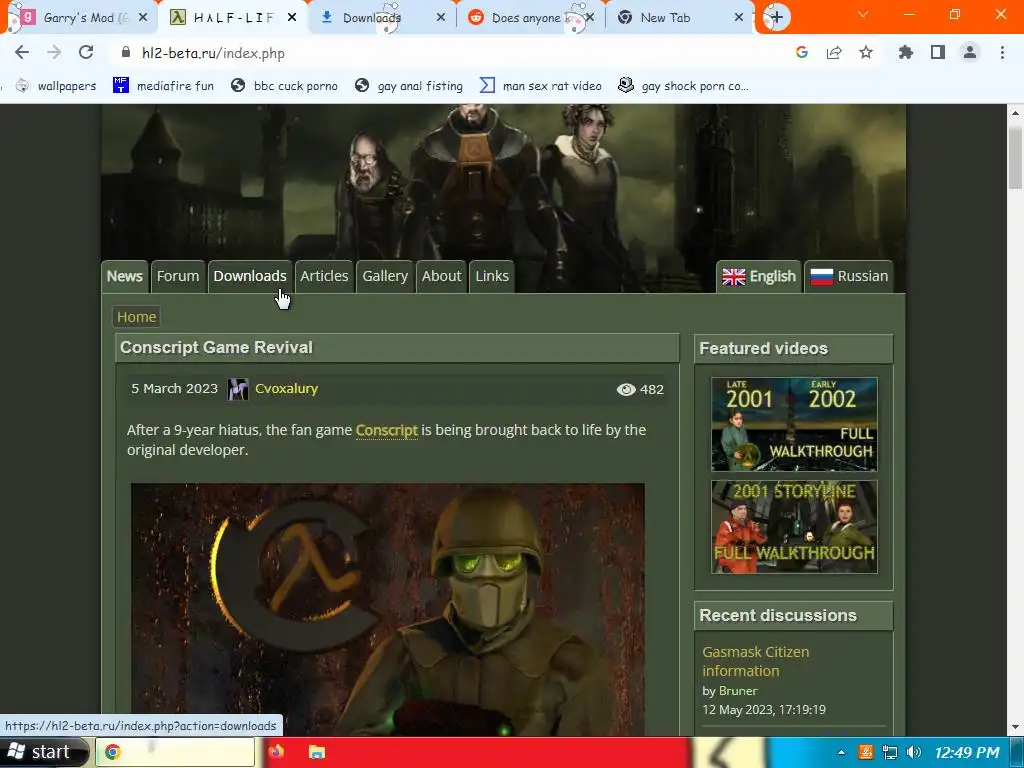
Task: Switch site language to English
Action: pyautogui.click(x=759, y=276)
